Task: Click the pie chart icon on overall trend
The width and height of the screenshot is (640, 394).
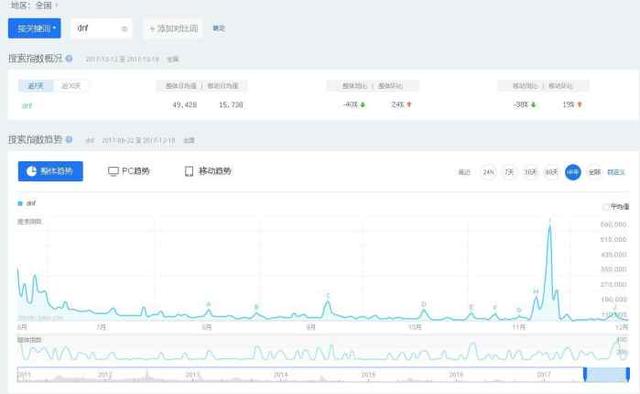Action: [x=31, y=171]
